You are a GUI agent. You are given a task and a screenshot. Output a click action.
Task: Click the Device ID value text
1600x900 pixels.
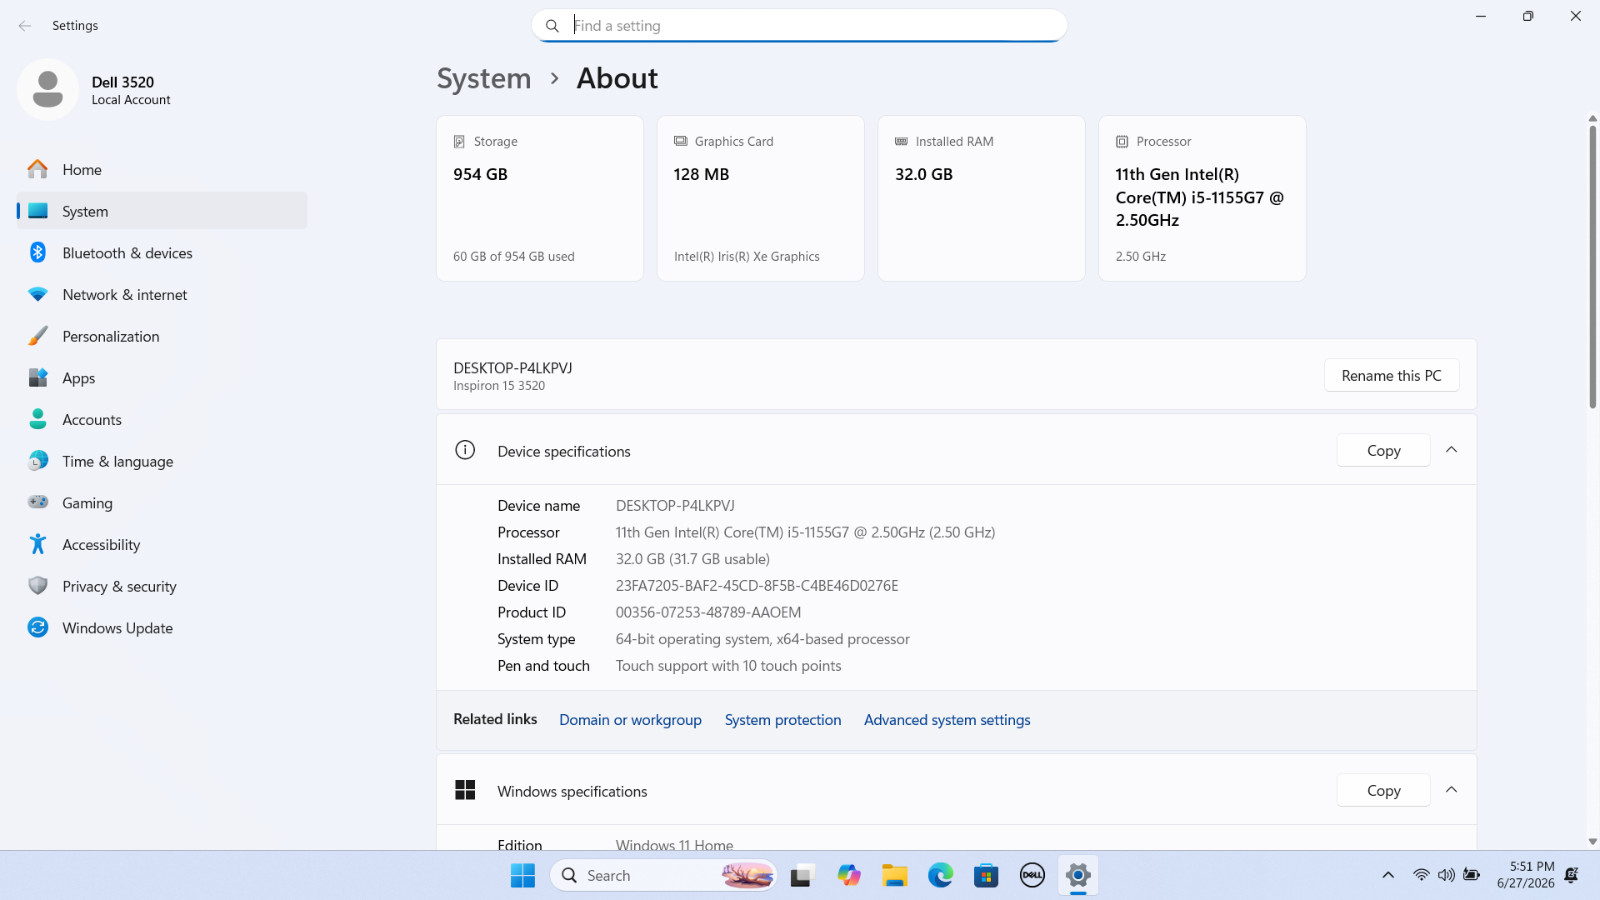757,586
